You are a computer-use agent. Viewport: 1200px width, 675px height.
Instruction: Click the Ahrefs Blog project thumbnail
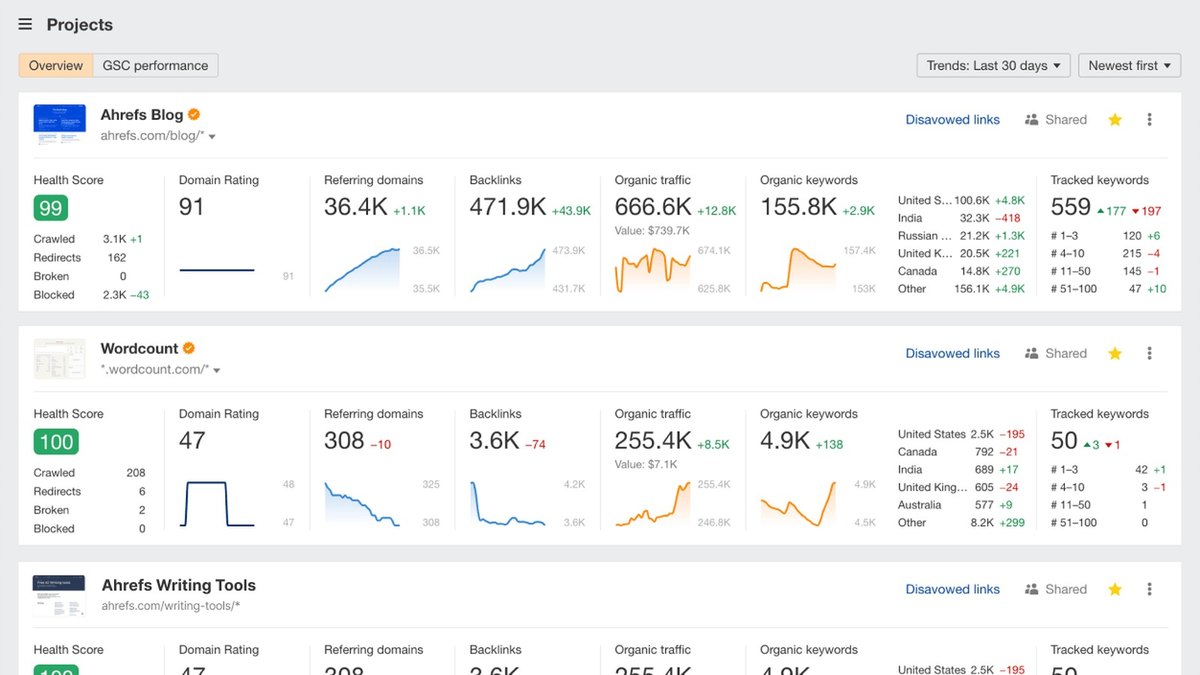pos(60,124)
